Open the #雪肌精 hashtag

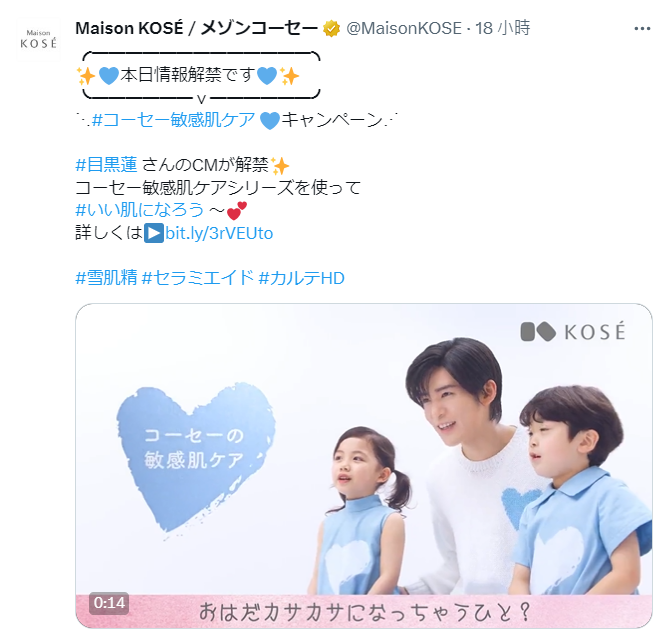click(x=106, y=278)
